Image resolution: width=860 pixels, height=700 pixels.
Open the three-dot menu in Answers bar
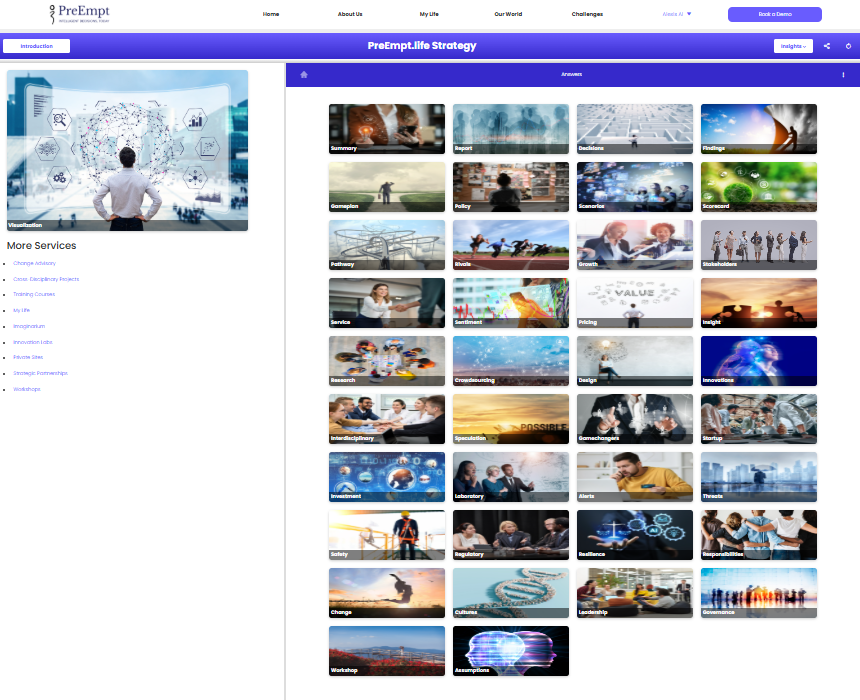click(x=843, y=74)
